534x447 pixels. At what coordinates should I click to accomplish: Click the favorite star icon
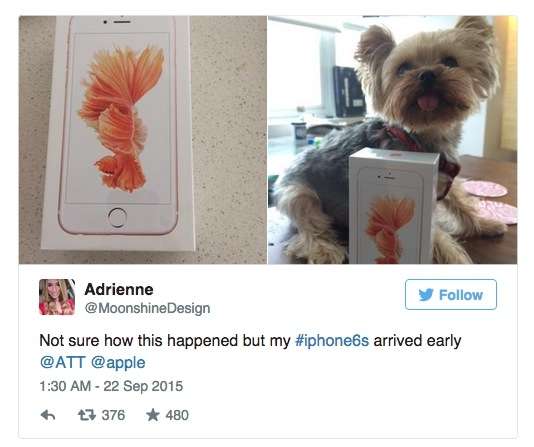153,414
